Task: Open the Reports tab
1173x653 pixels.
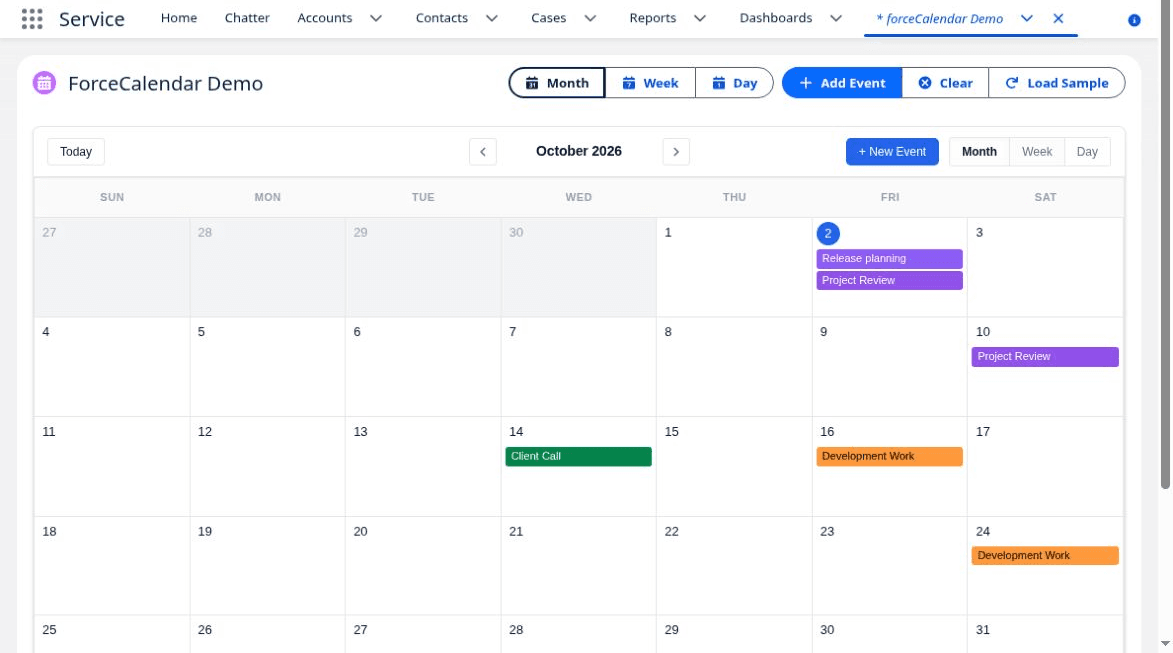Action: point(652,18)
